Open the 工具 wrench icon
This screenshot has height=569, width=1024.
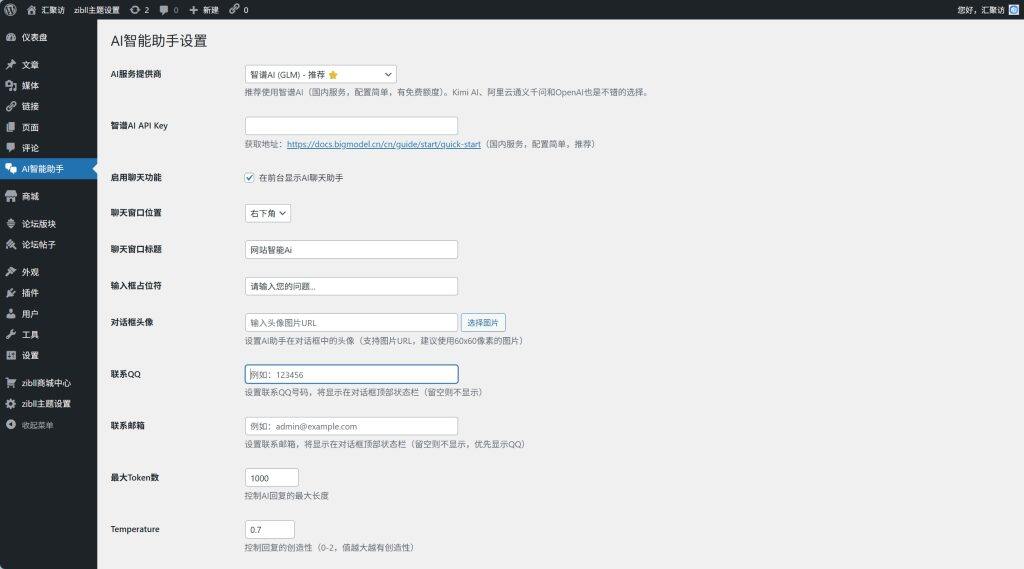pos(11,334)
